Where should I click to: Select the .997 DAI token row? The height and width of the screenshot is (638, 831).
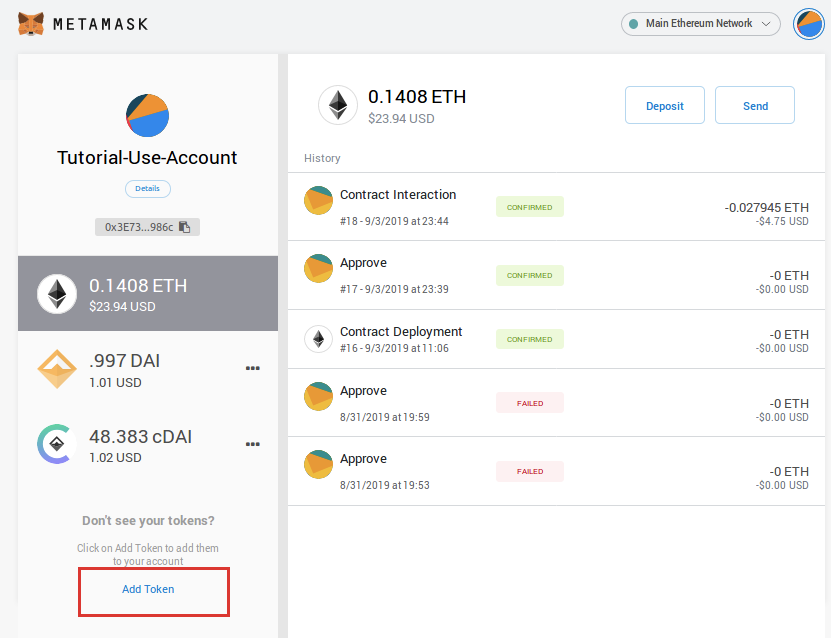(148, 369)
